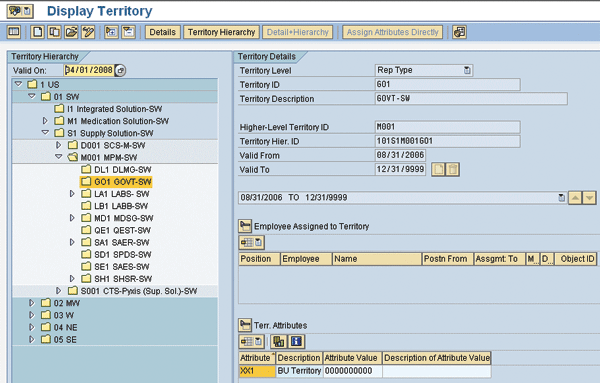Click the Postn From column header
This screenshot has width=600, height=383.
(x=448, y=259)
